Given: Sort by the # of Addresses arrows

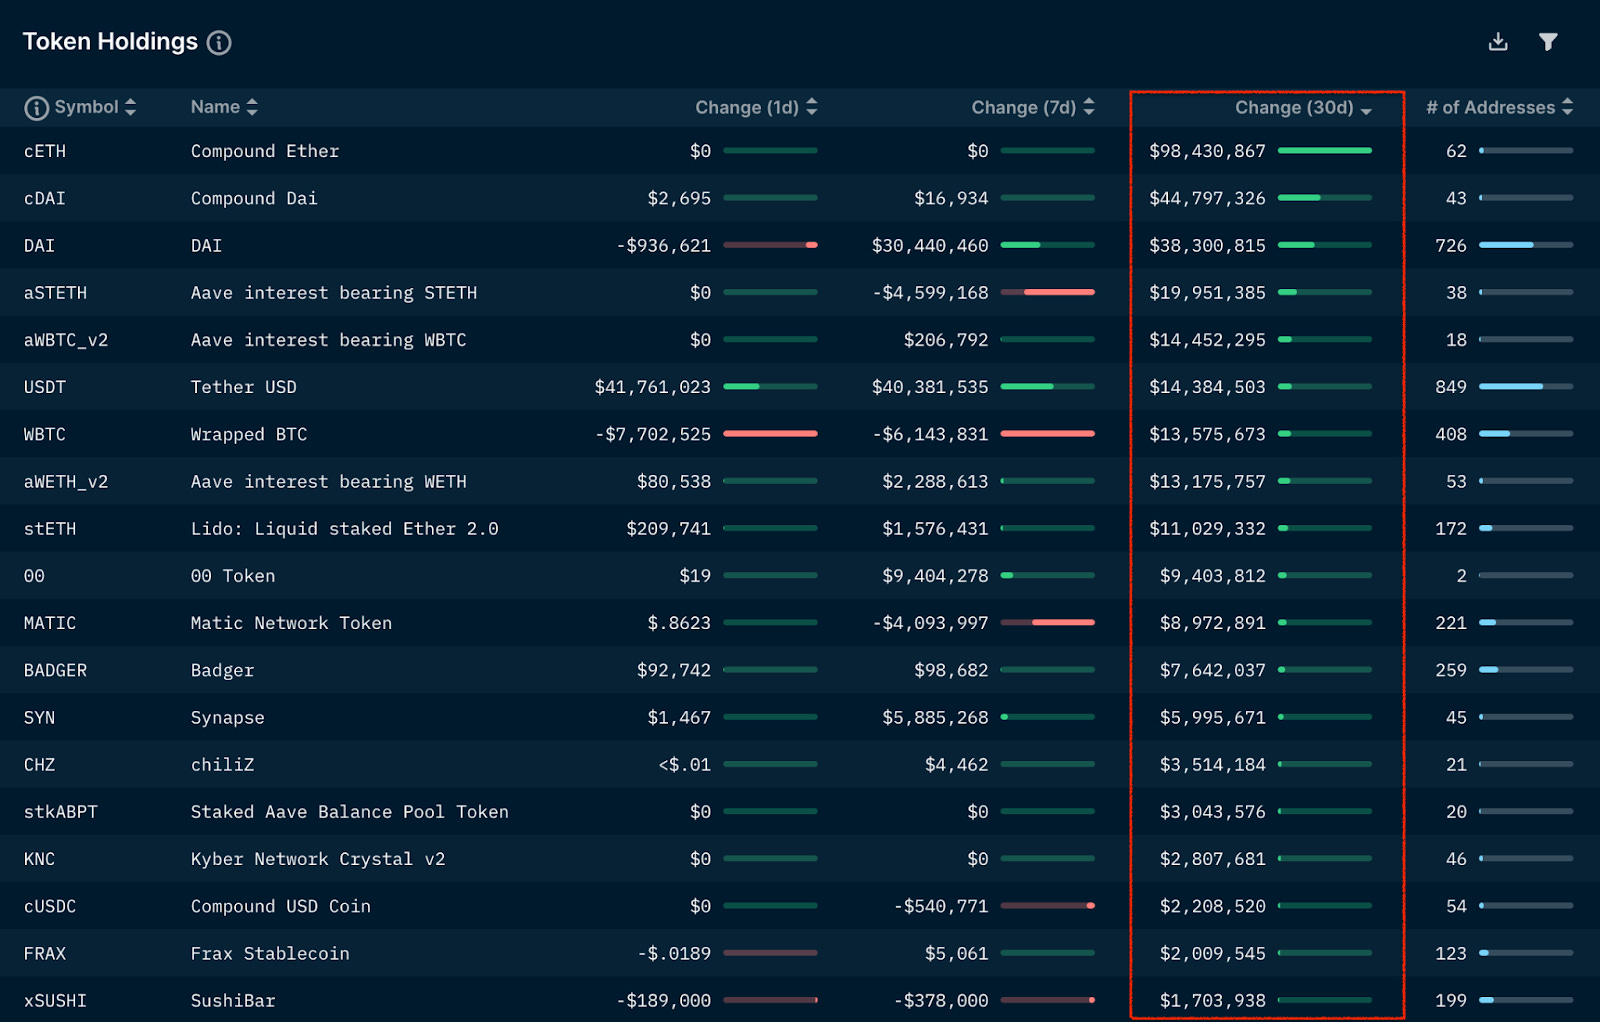Looking at the screenshot, I should pyautogui.click(x=1567, y=107).
